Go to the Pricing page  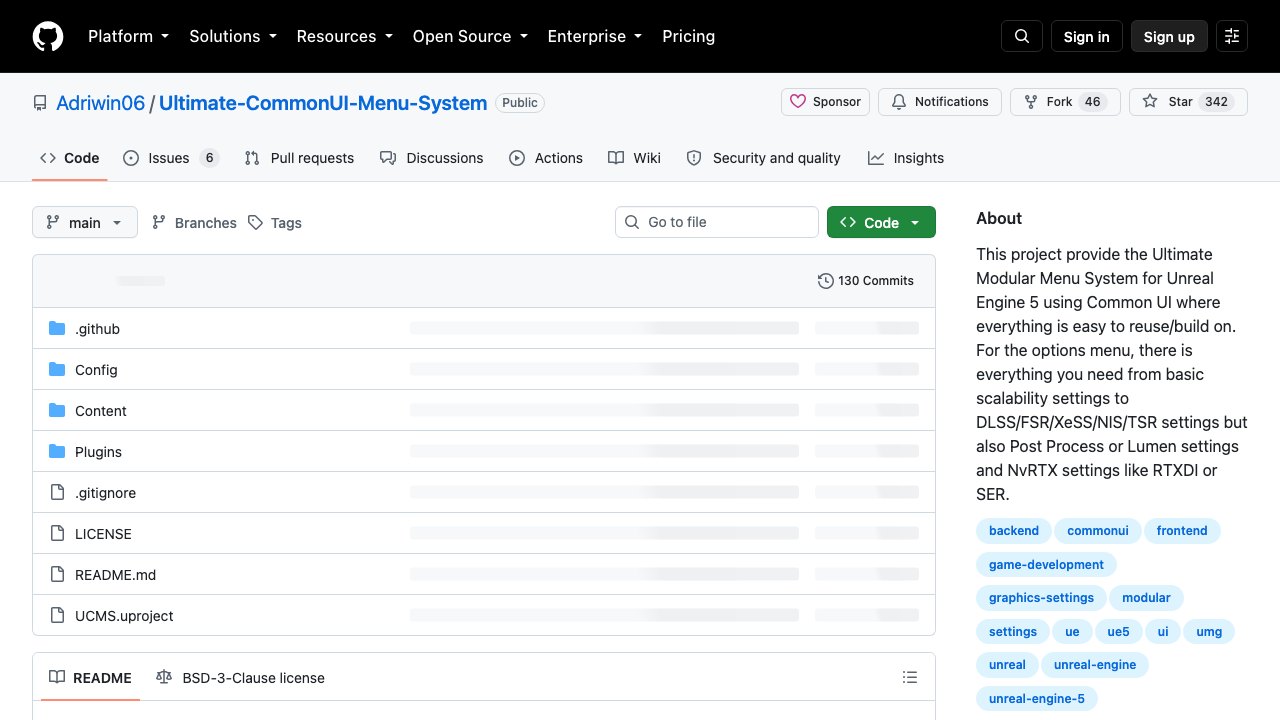coord(688,36)
